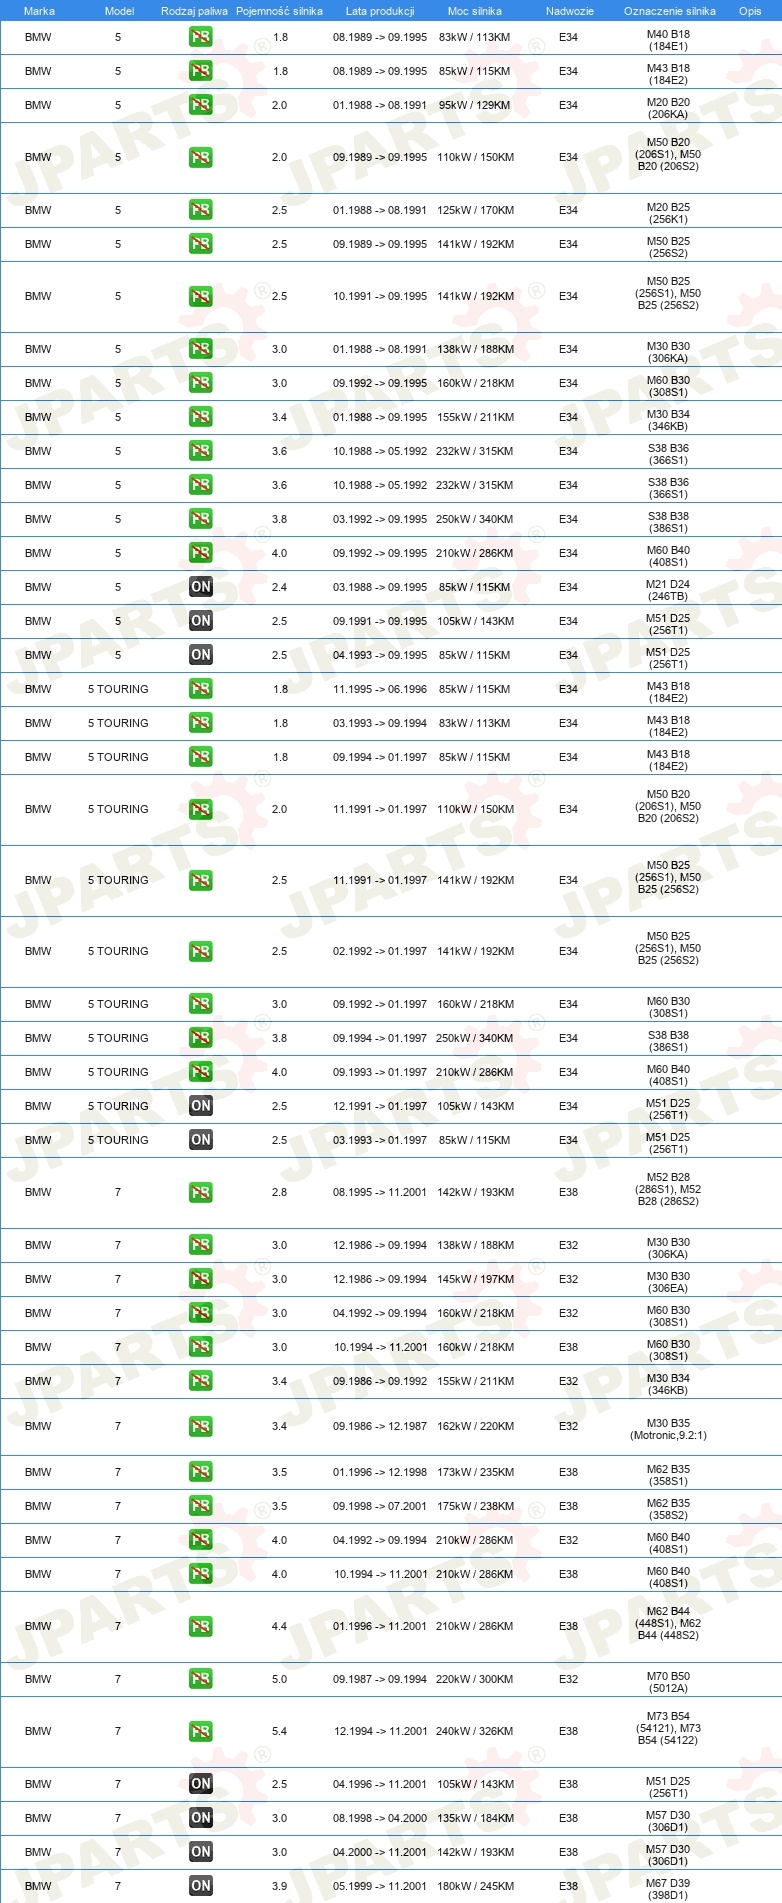This screenshot has width=782, height=1903.
Task: Select the engine capacity value 2.8
Action: [280, 1192]
